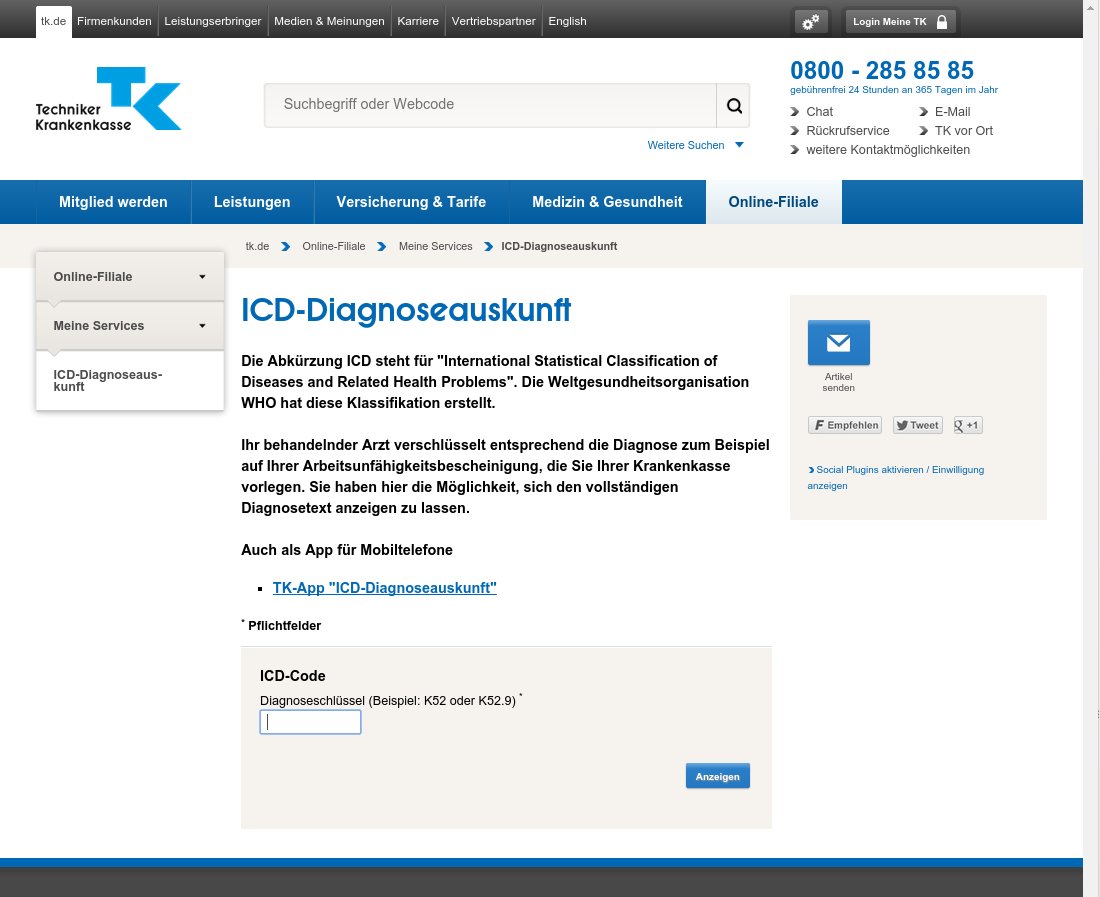Image resolution: width=1100 pixels, height=897 pixels.
Task: Open the Mitglied werden main menu
Action: click(x=113, y=202)
